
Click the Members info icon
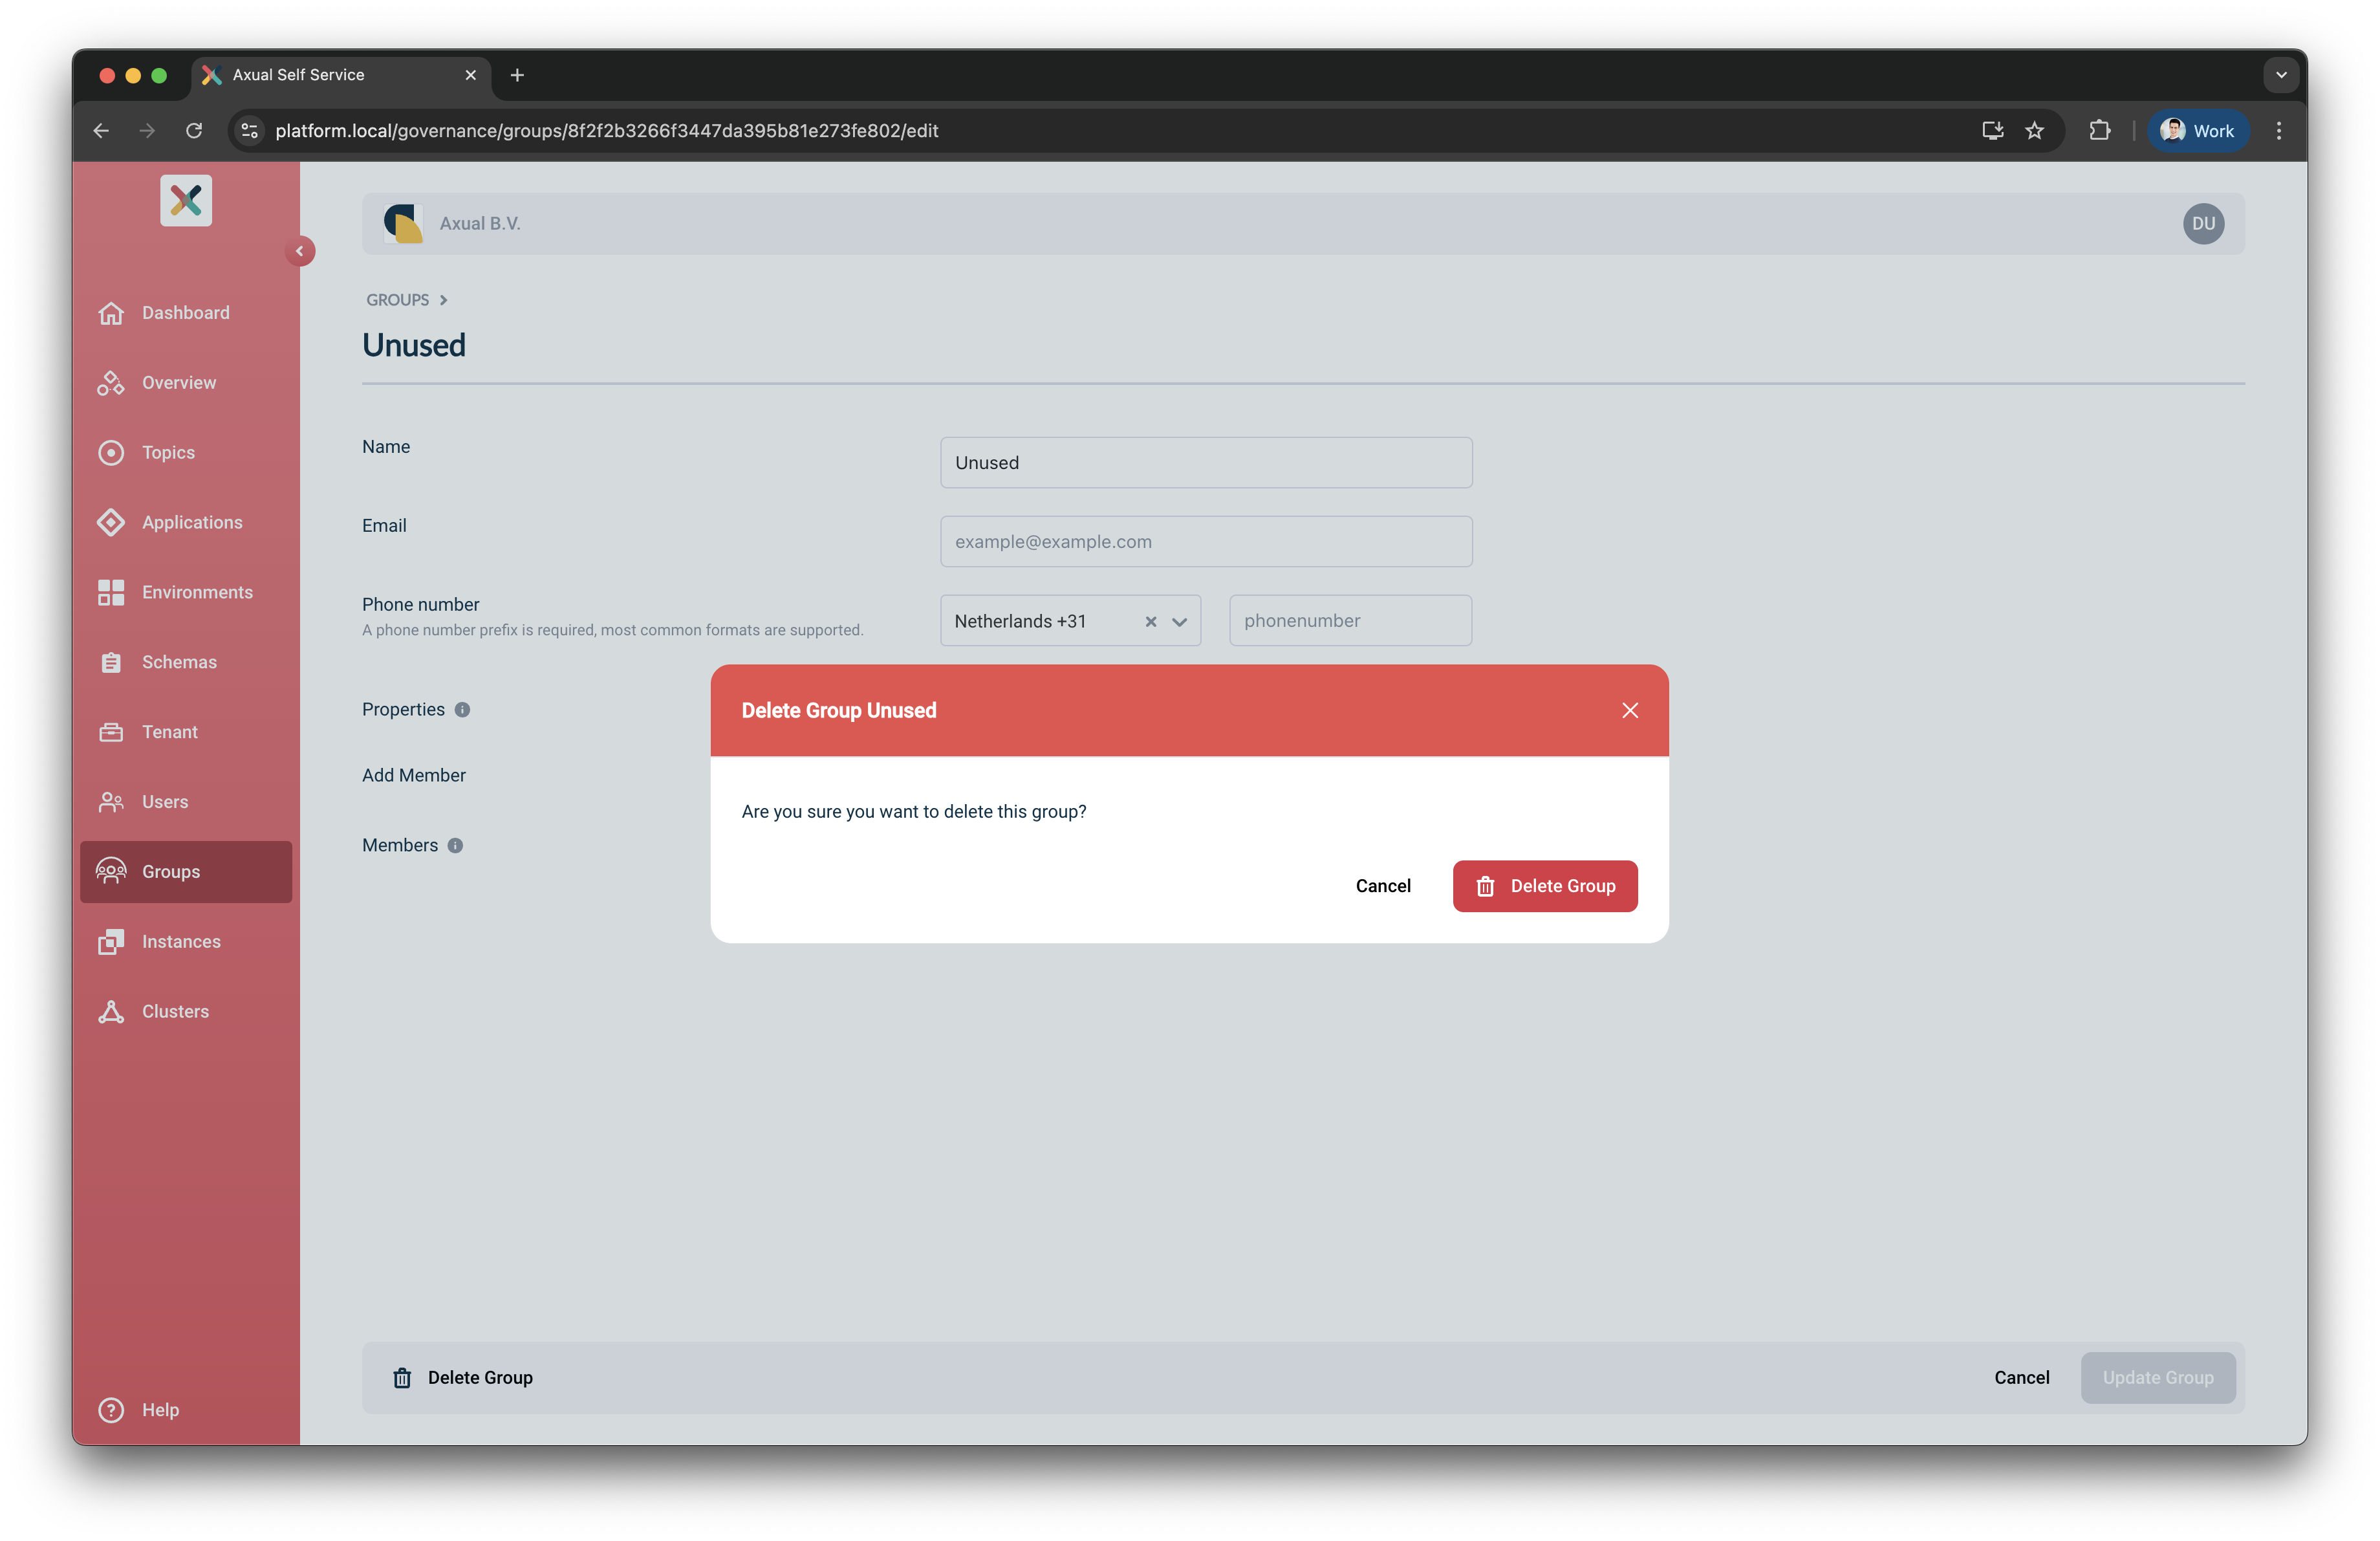click(455, 845)
